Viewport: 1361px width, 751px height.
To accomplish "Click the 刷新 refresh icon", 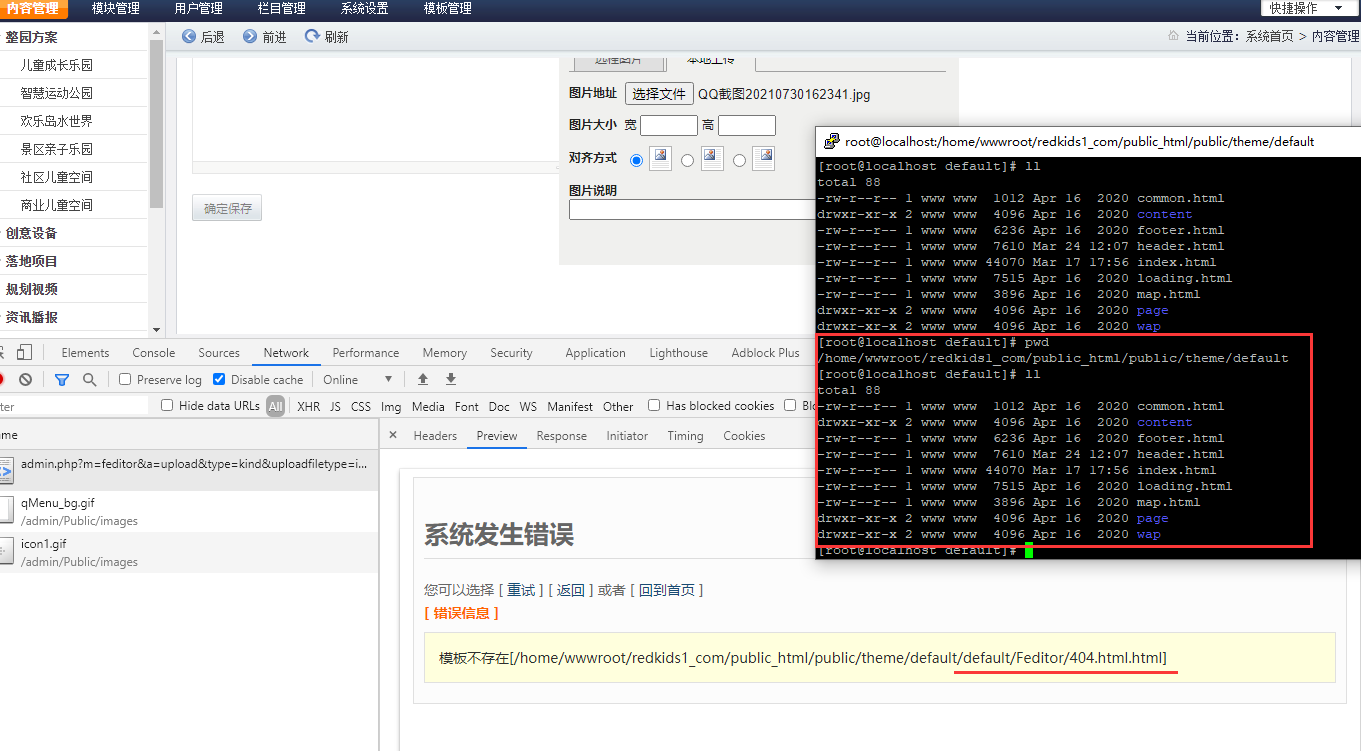I will tap(312, 37).
